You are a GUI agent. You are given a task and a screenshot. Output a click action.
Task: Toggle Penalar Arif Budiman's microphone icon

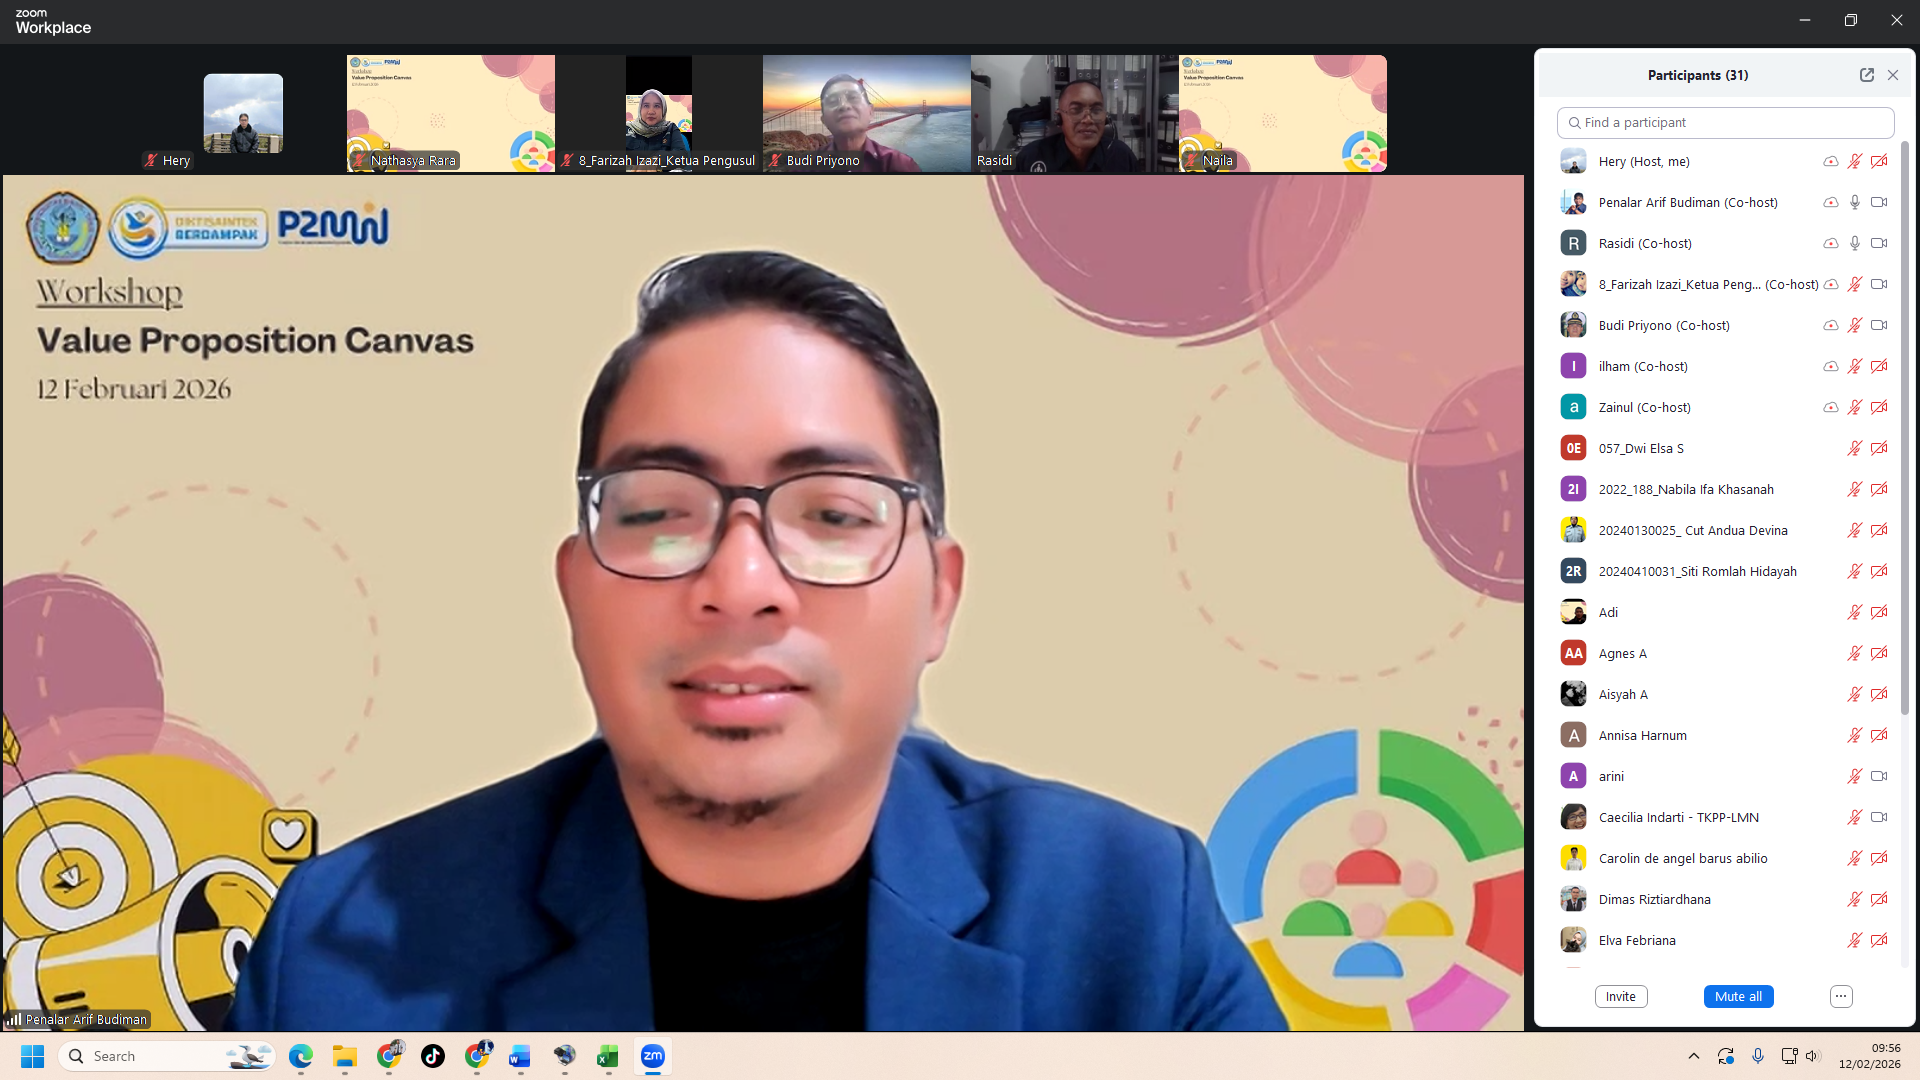1855,202
